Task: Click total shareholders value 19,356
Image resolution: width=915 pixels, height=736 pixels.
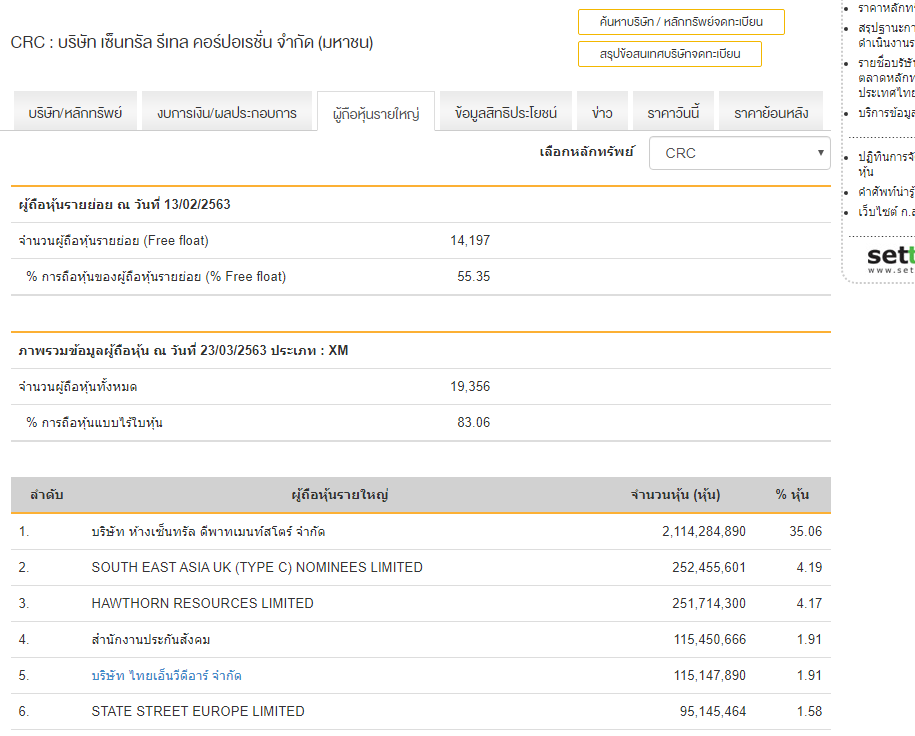Action: tap(470, 386)
